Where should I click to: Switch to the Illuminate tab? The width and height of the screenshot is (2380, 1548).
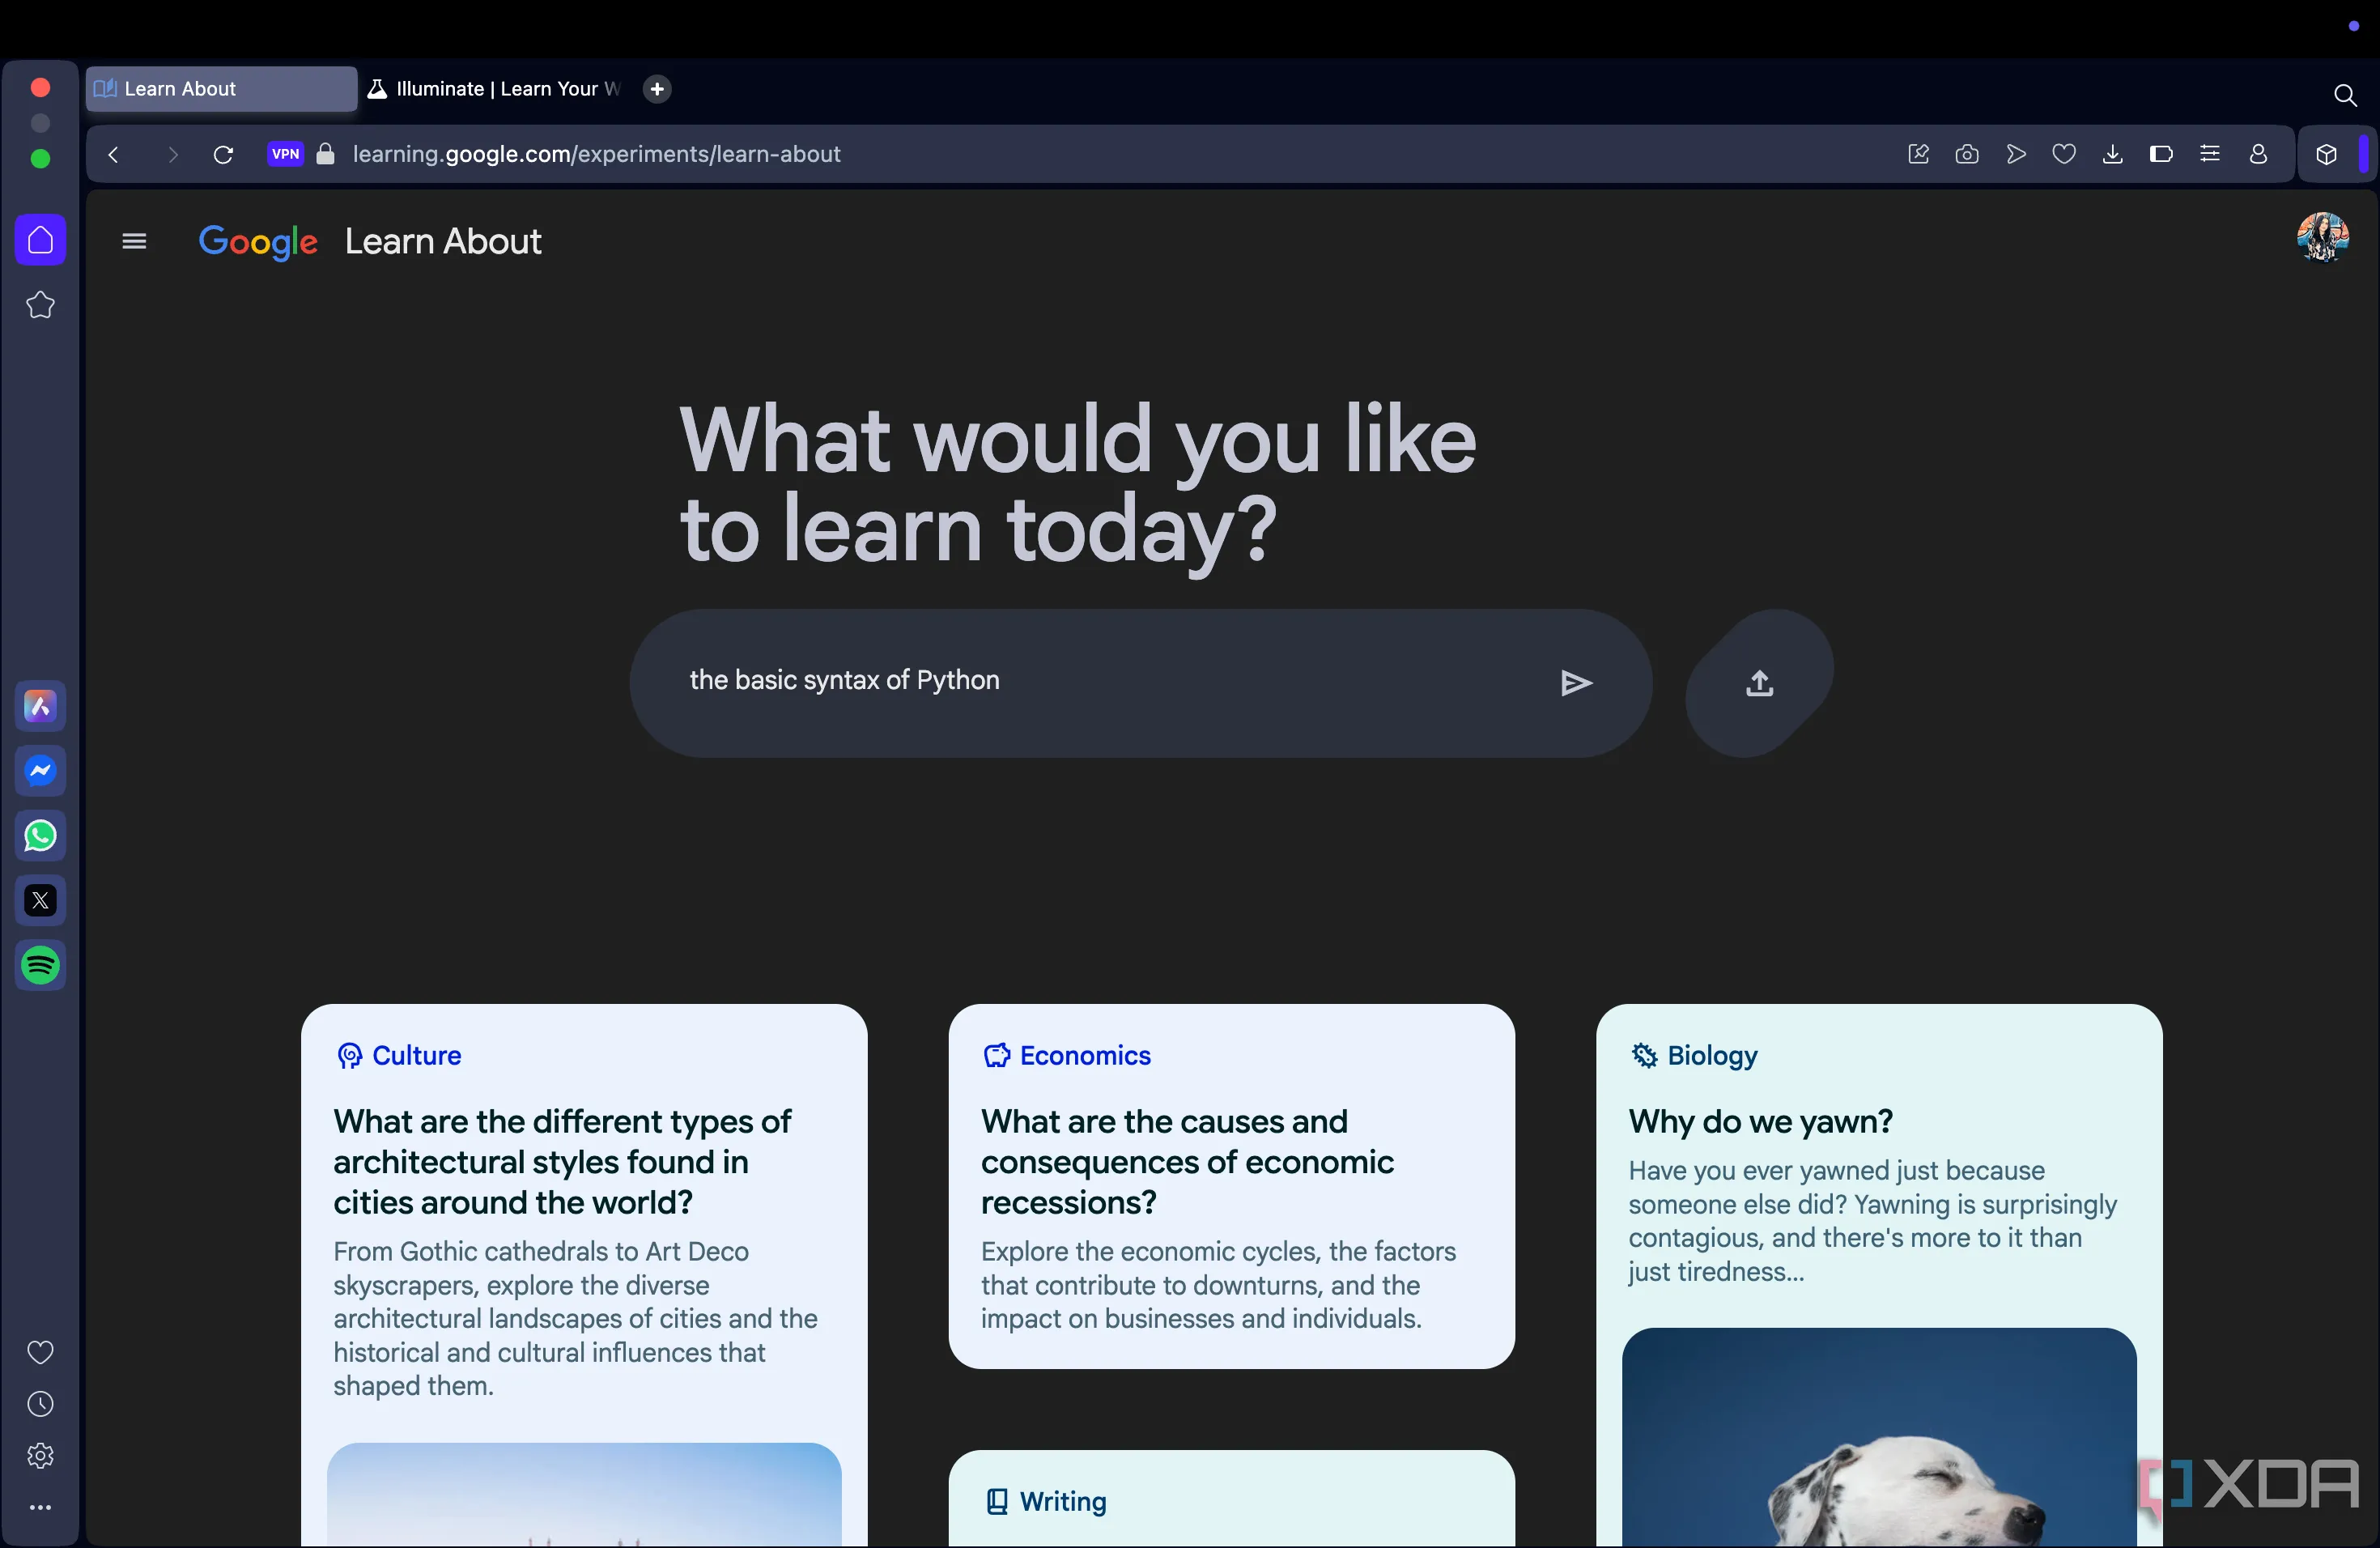496,89
